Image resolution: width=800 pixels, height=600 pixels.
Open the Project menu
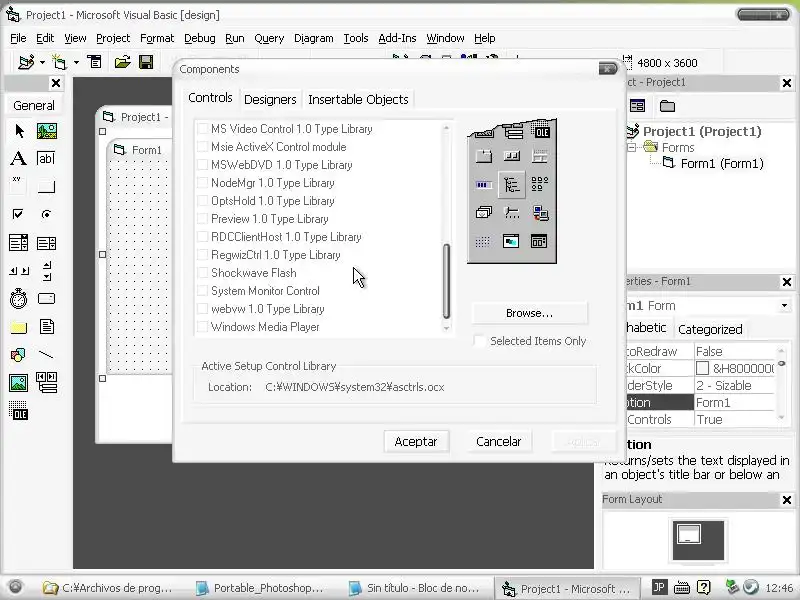coord(113,38)
